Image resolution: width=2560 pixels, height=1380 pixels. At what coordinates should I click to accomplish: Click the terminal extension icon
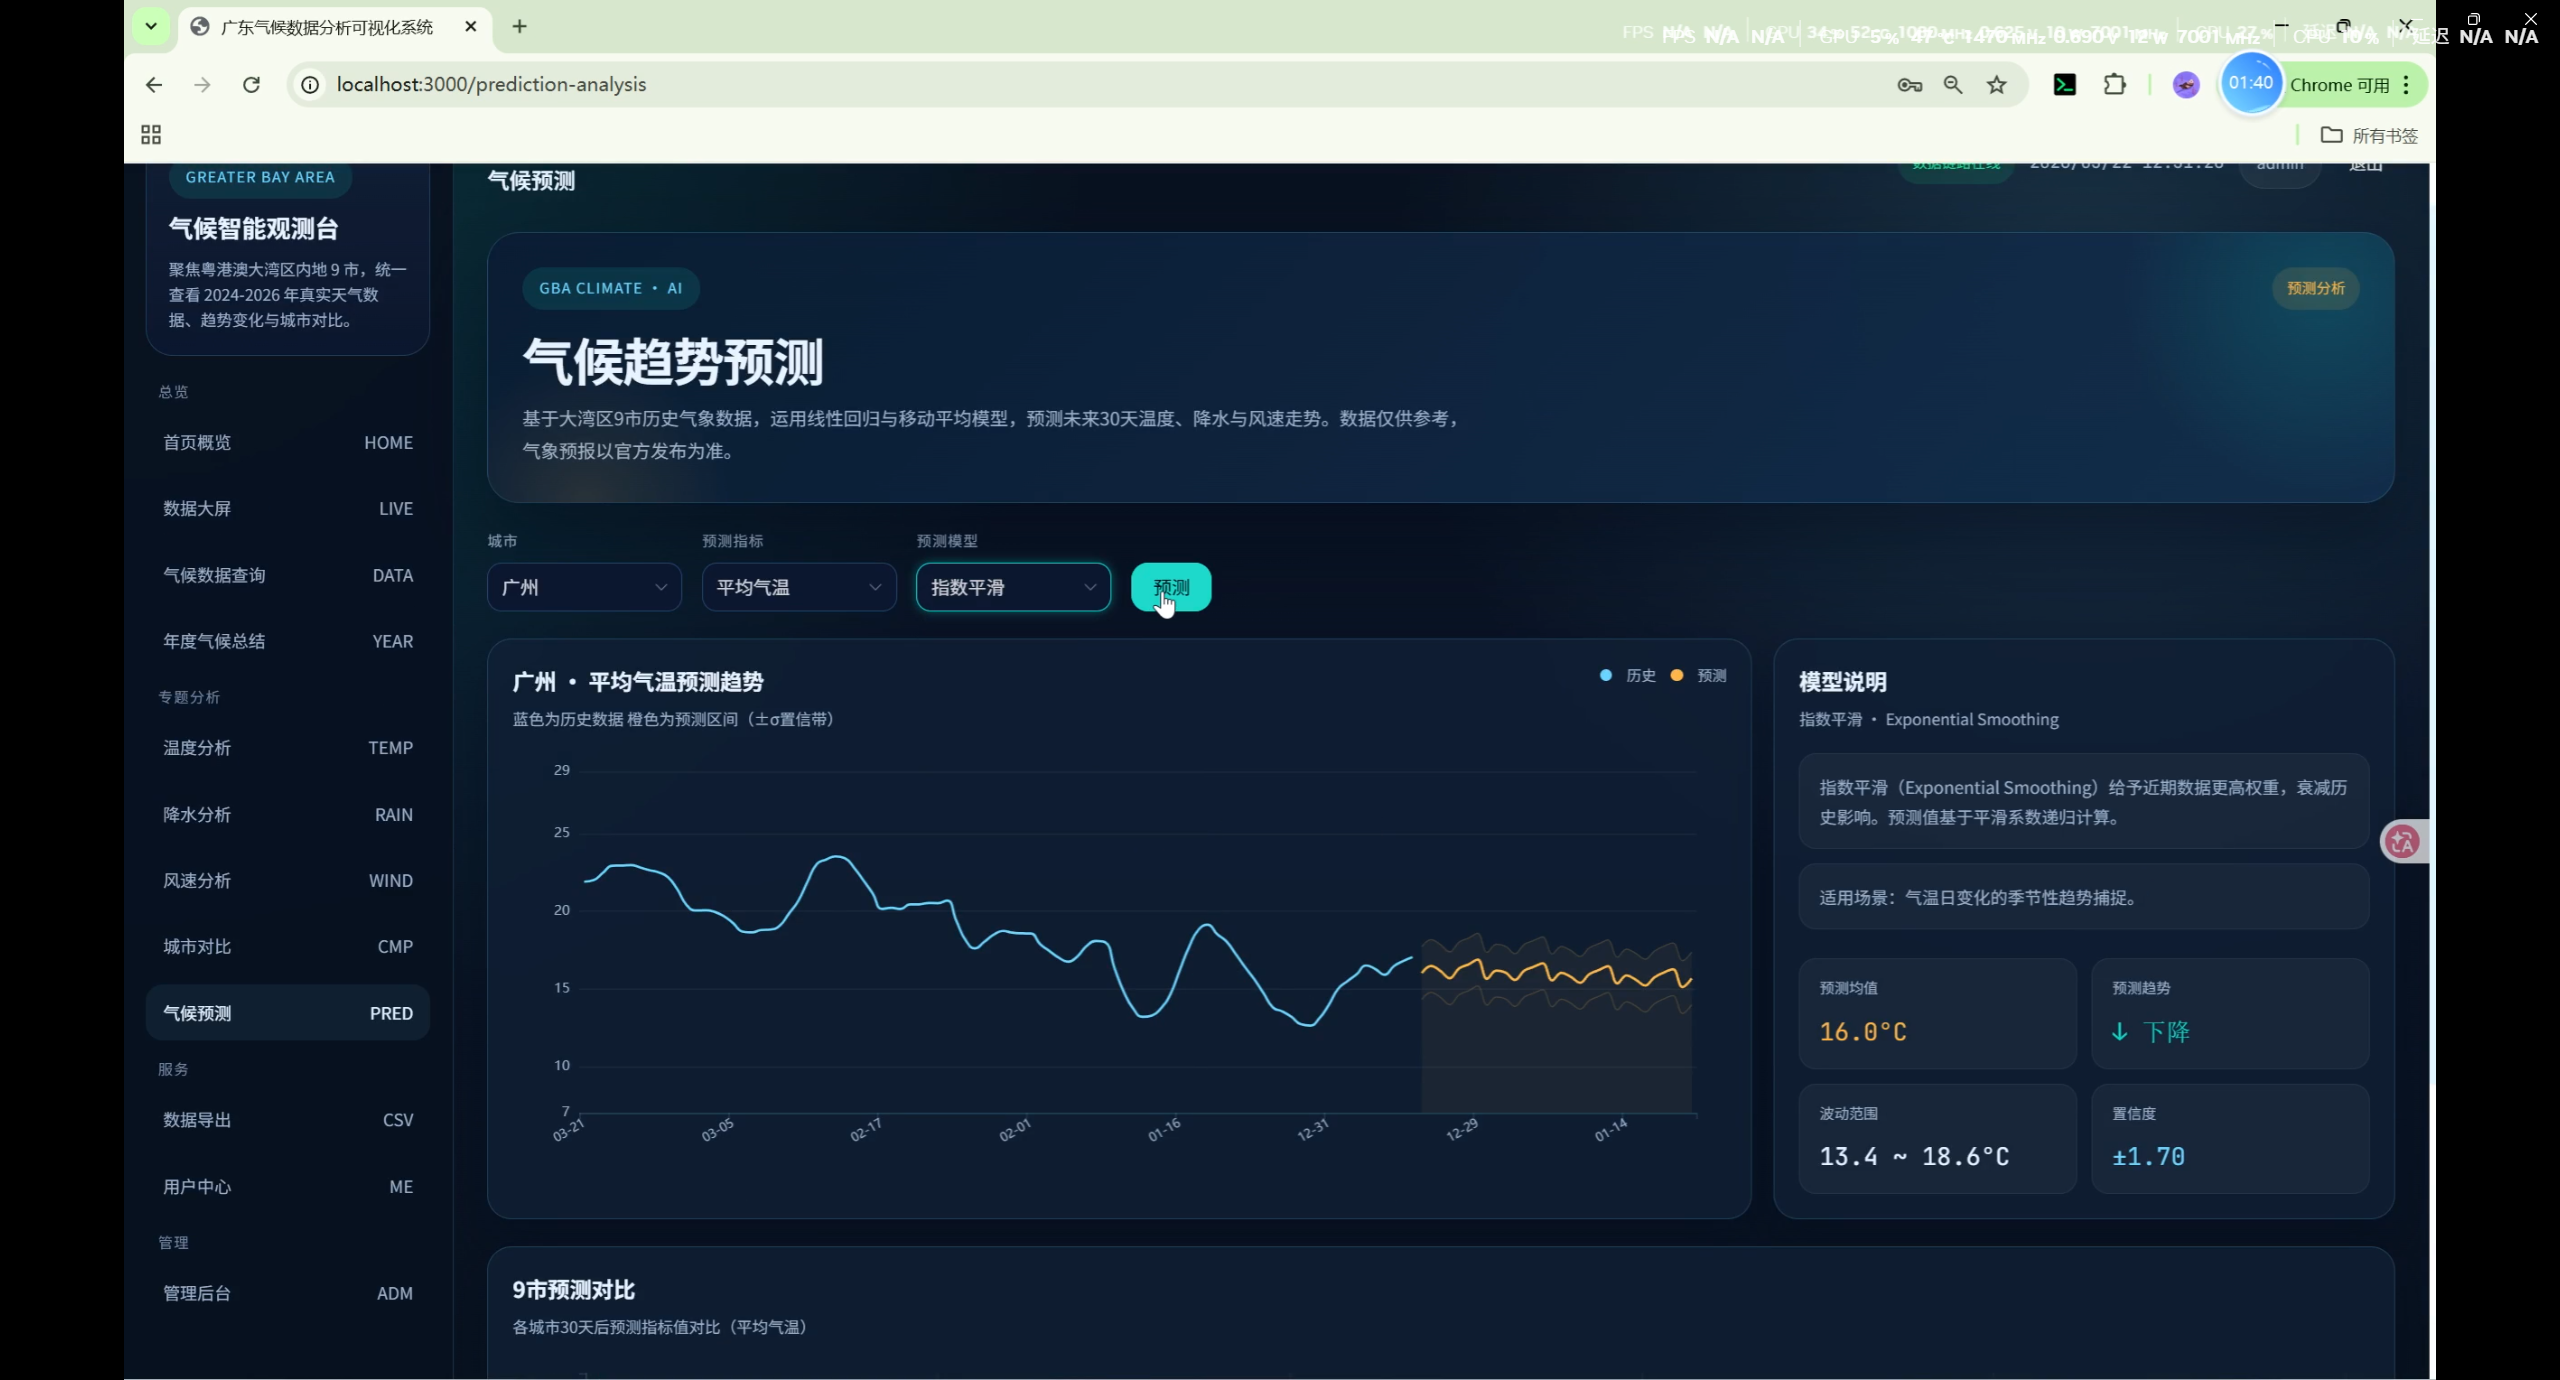2064,85
